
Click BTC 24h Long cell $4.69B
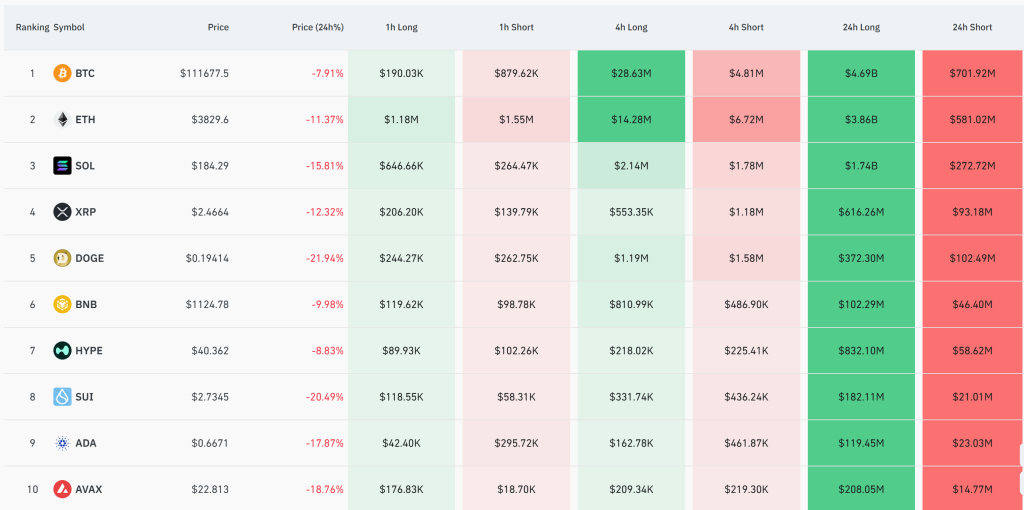click(x=861, y=73)
